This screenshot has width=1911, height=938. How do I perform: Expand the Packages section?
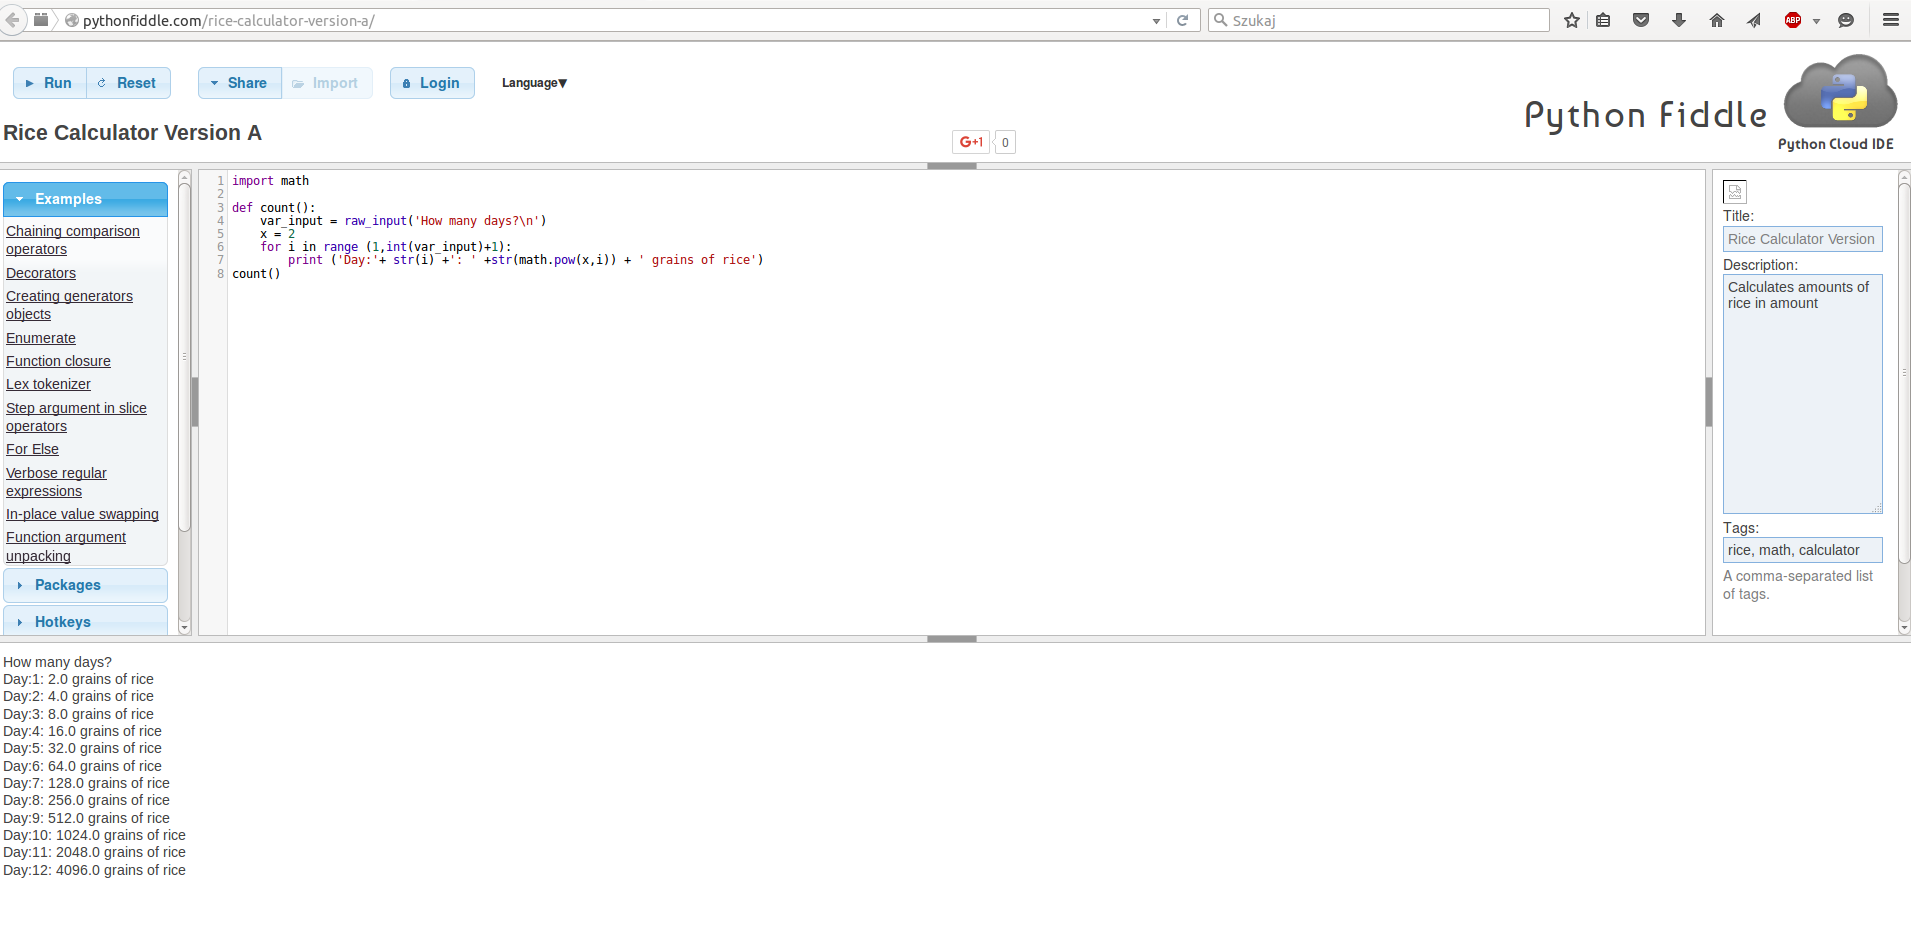coord(85,585)
